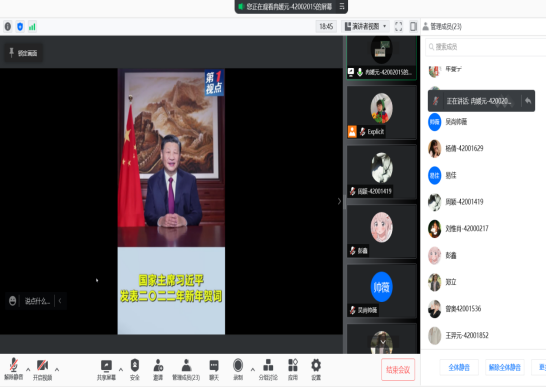Open share screen icon
Screen dimensions: 547x388
pyautogui.click(x=106, y=370)
